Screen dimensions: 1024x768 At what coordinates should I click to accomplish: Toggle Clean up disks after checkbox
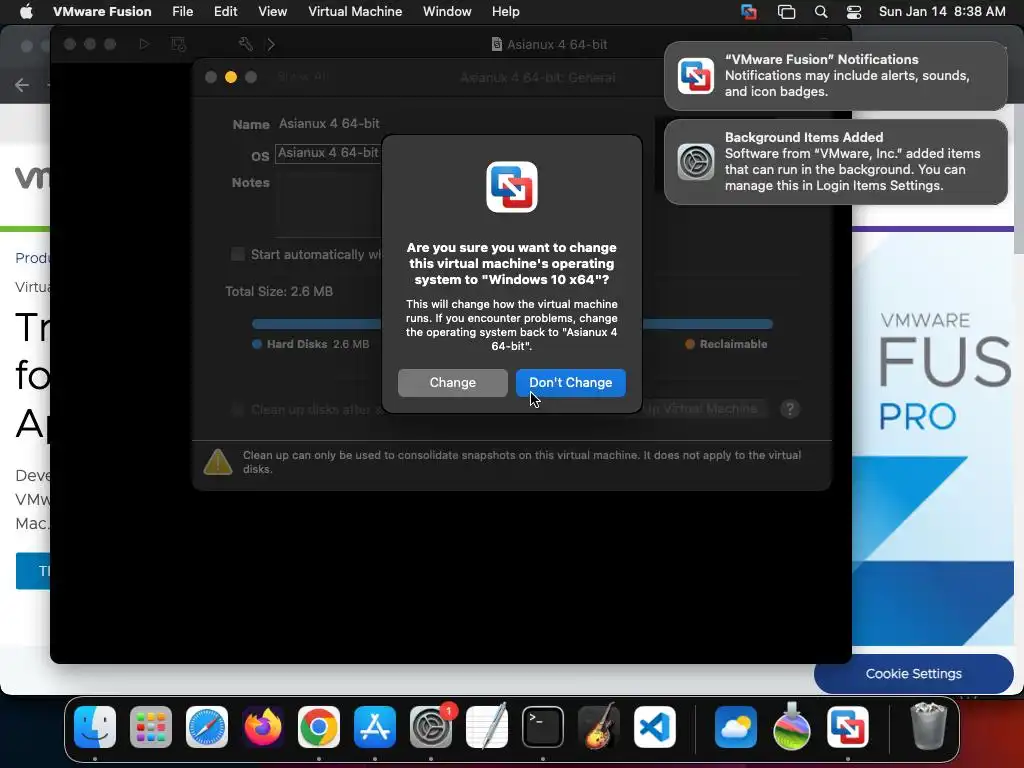(x=238, y=409)
